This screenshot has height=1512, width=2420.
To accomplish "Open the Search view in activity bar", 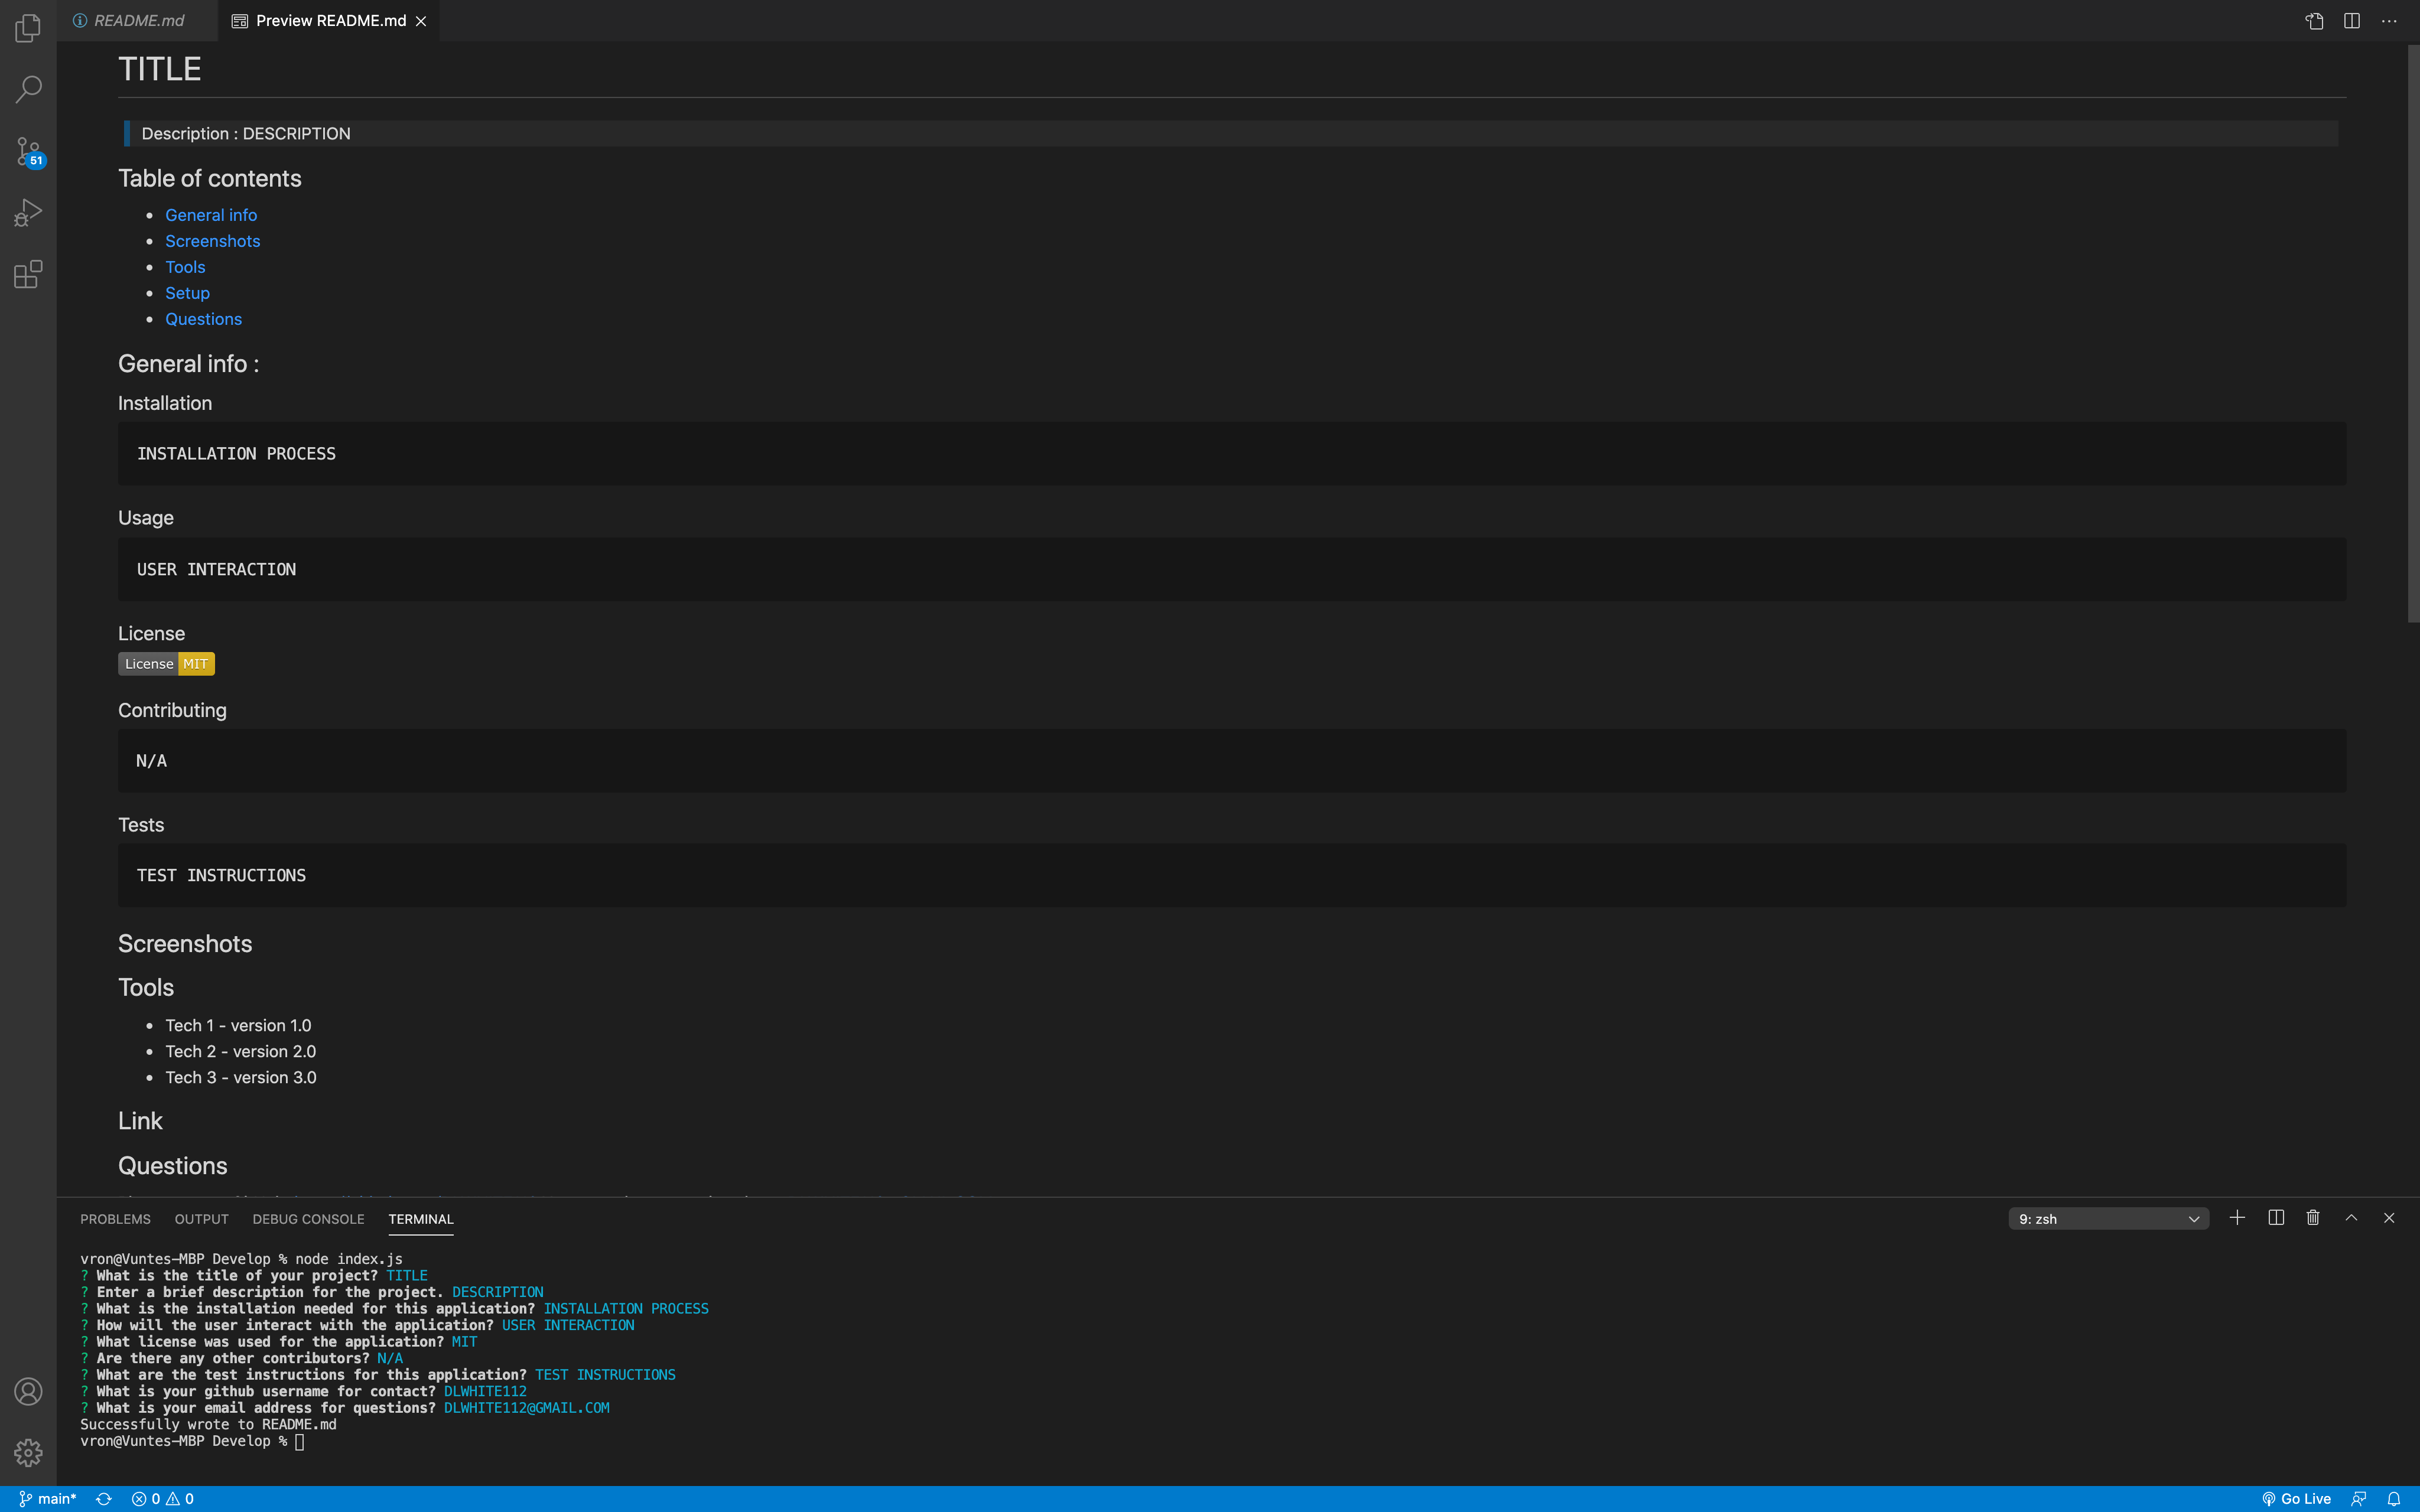I will pyautogui.click(x=28, y=89).
